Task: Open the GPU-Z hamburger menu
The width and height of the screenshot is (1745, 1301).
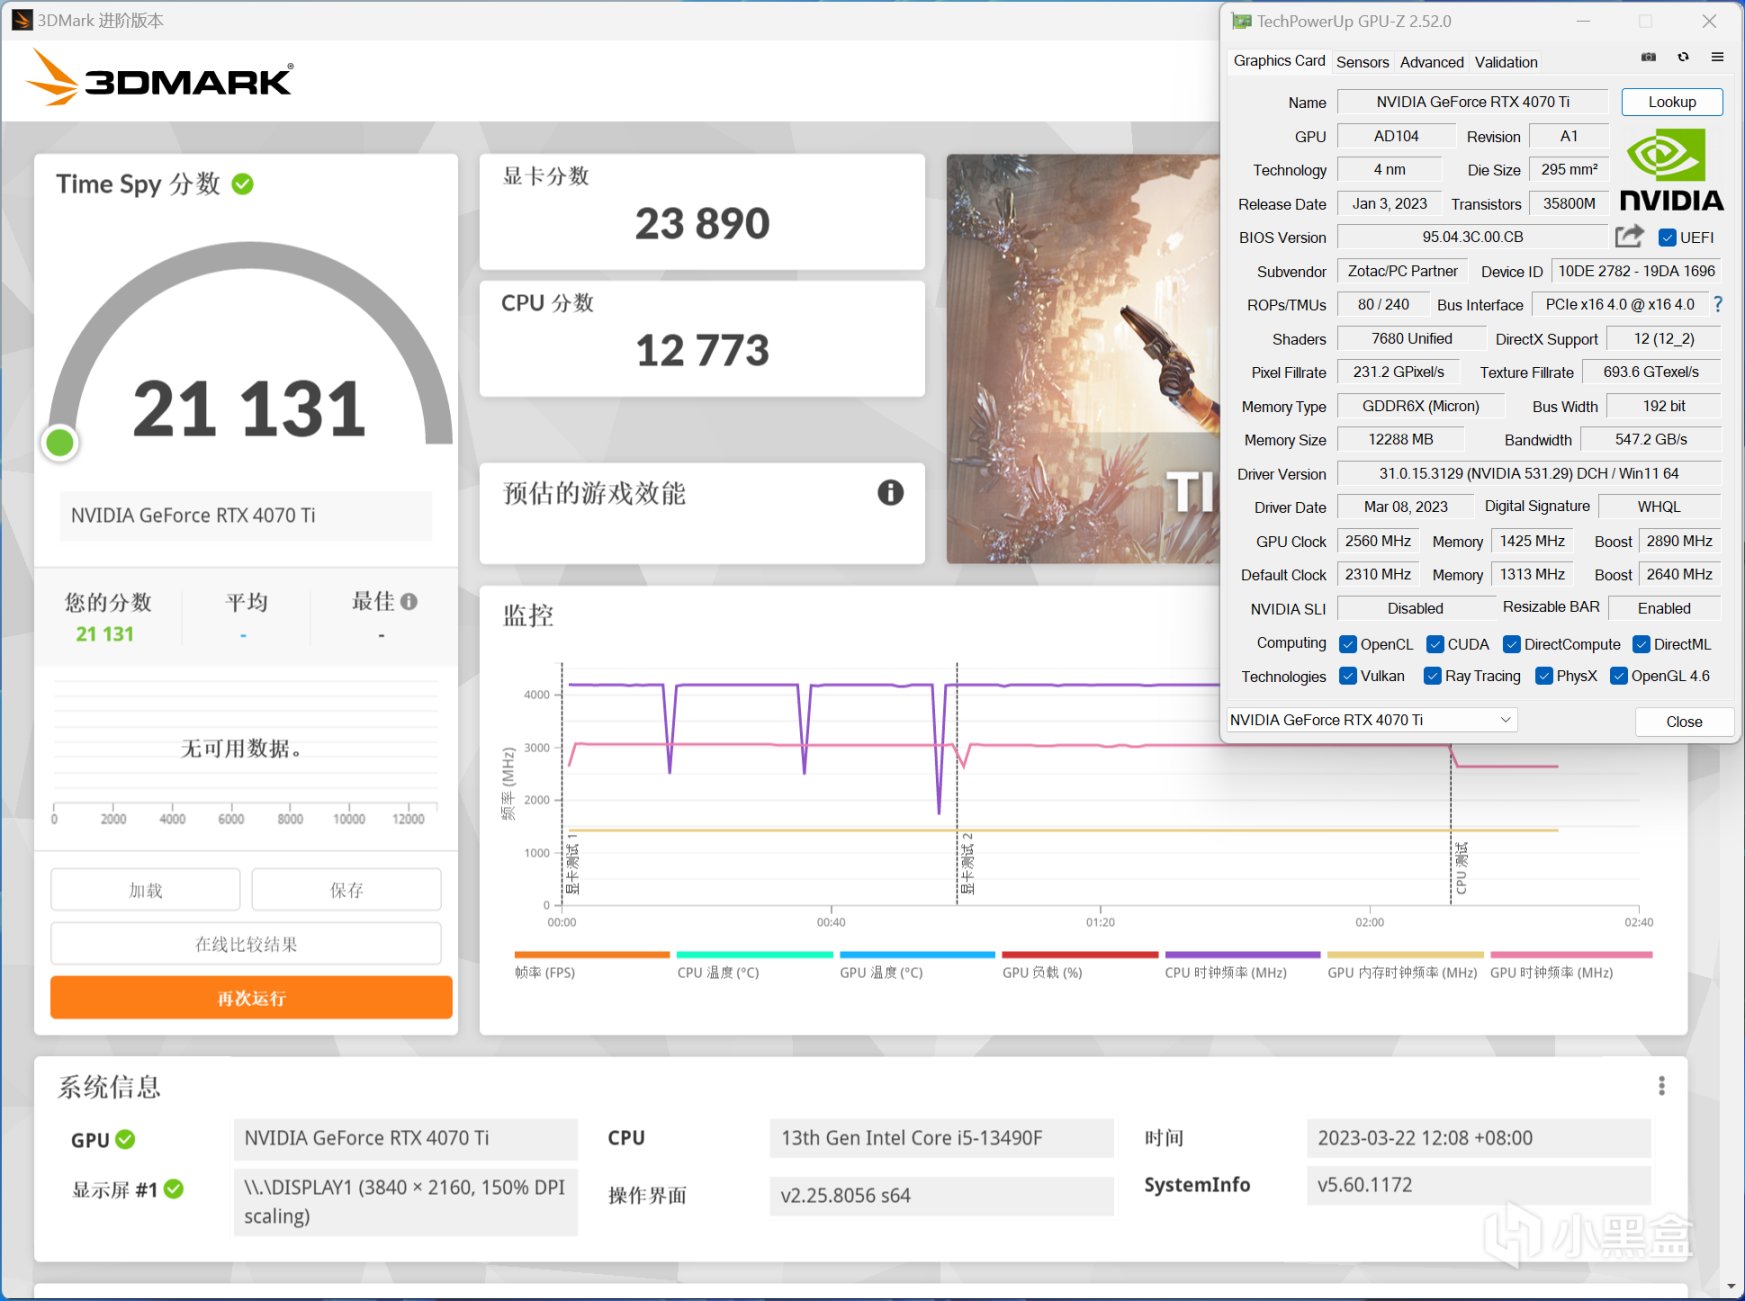Action: pyautogui.click(x=1717, y=57)
